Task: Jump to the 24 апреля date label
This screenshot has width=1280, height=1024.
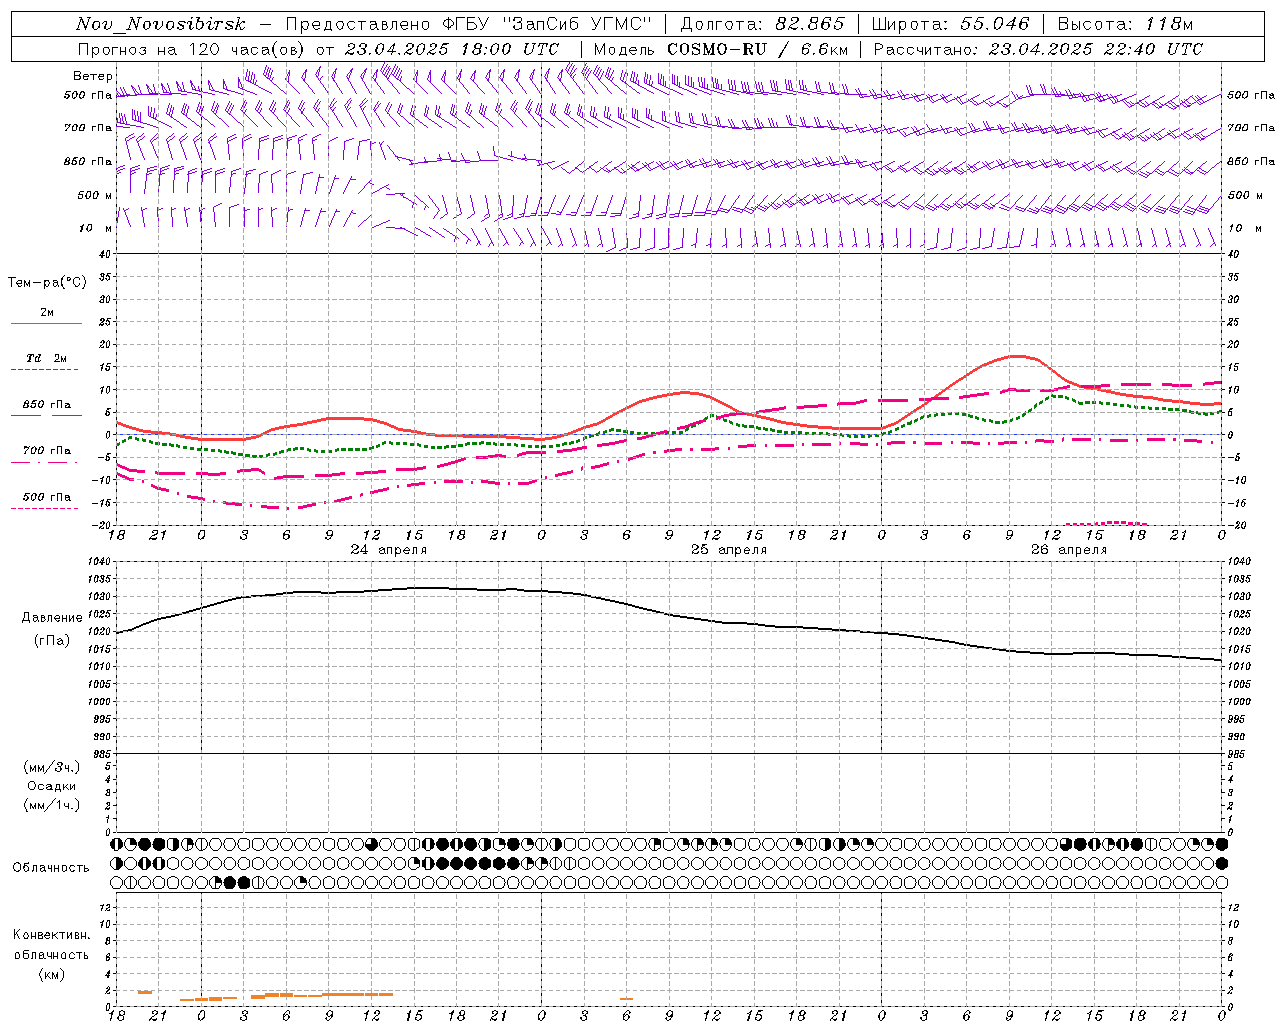Action: 389,550
